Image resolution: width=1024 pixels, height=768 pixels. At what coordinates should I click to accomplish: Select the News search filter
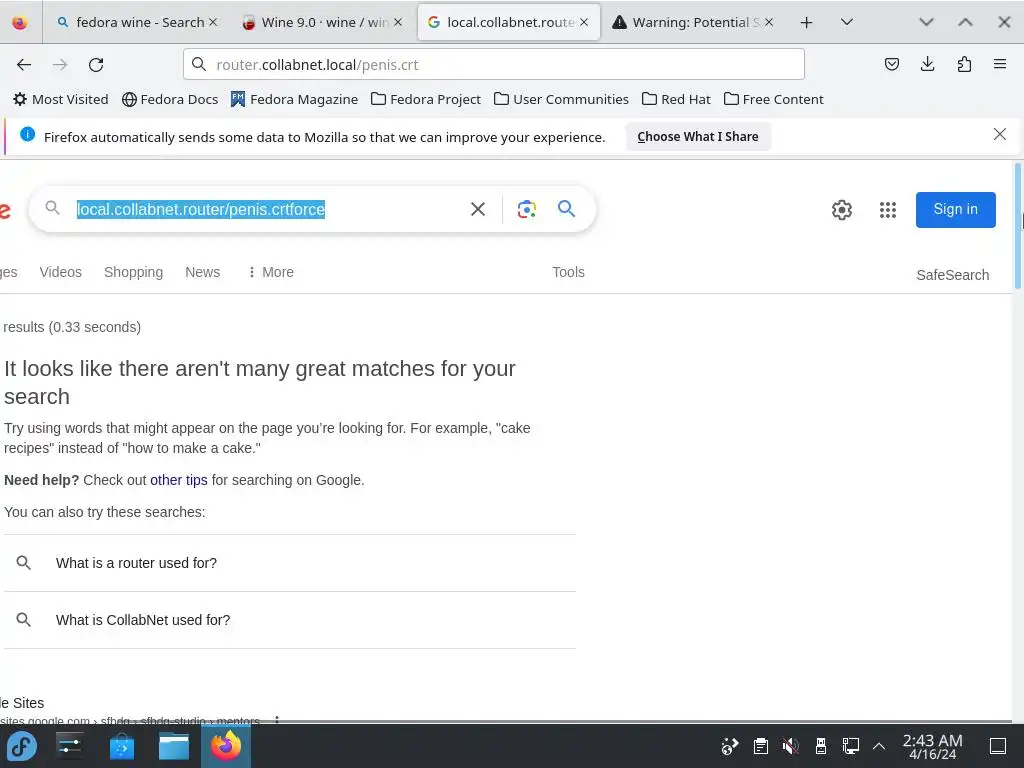point(202,272)
